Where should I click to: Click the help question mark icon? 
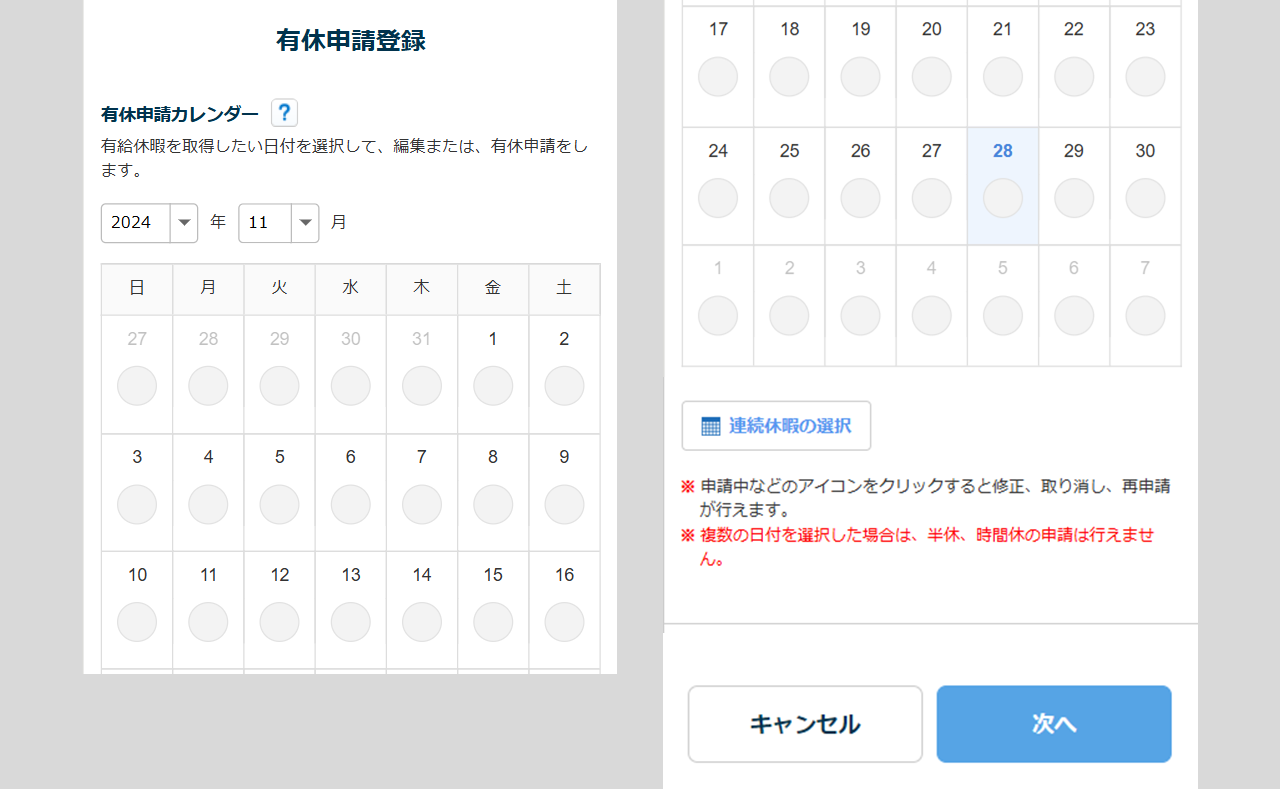click(284, 113)
